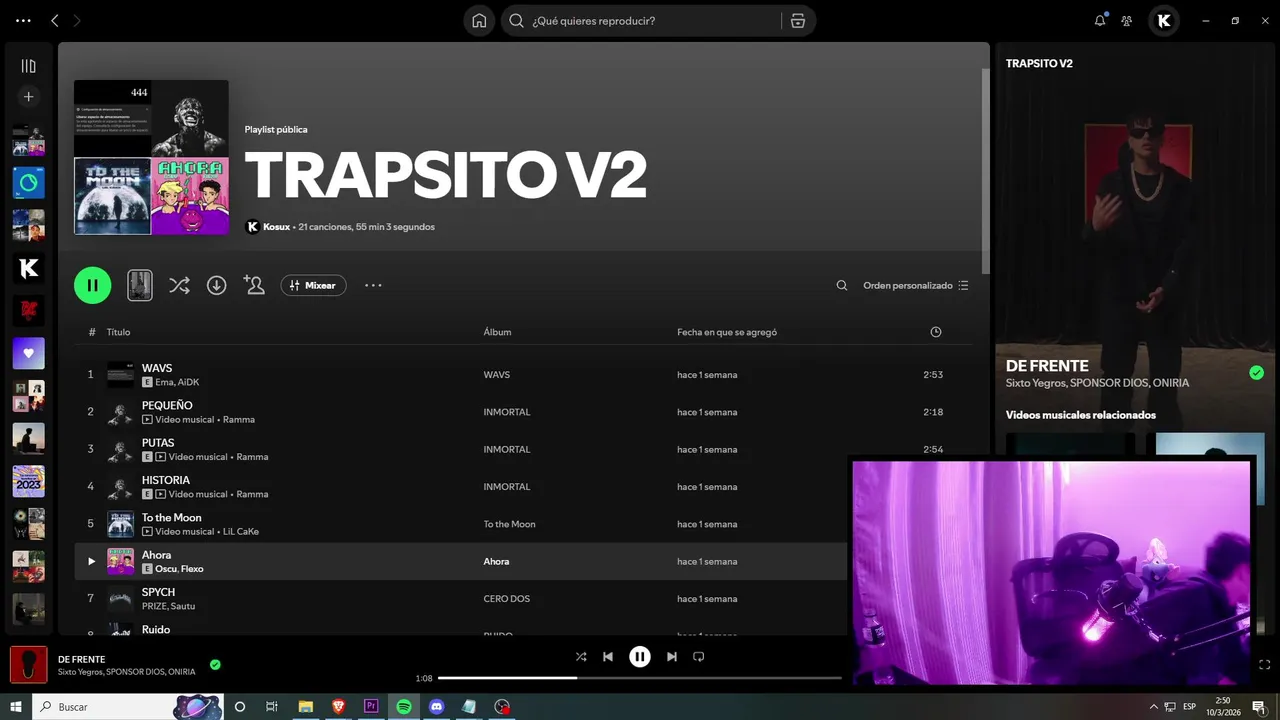Toggle video preview button beside play

(x=140, y=285)
